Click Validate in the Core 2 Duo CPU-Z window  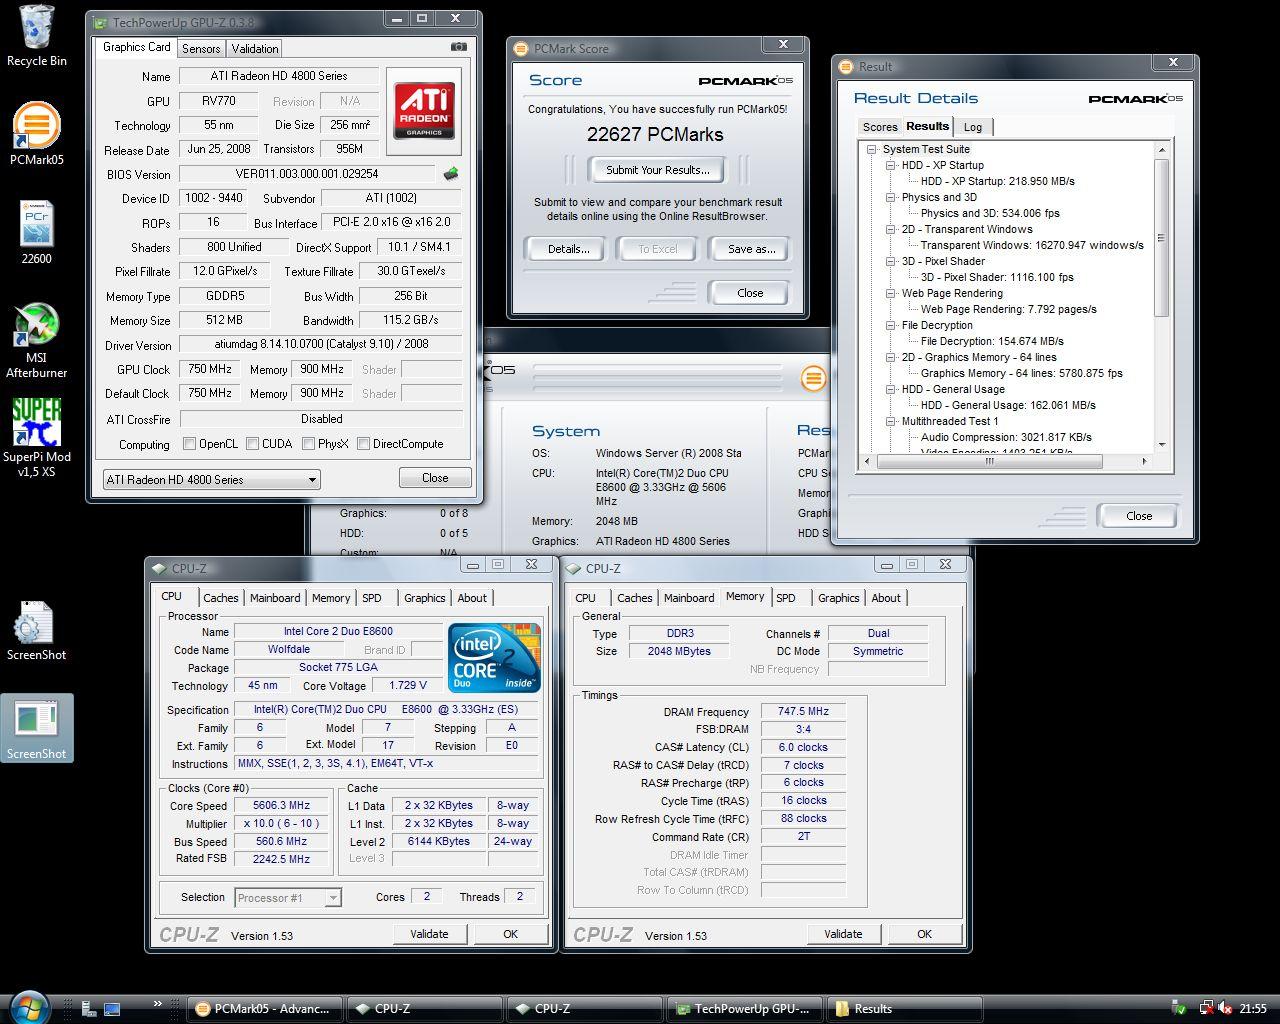(429, 934)
